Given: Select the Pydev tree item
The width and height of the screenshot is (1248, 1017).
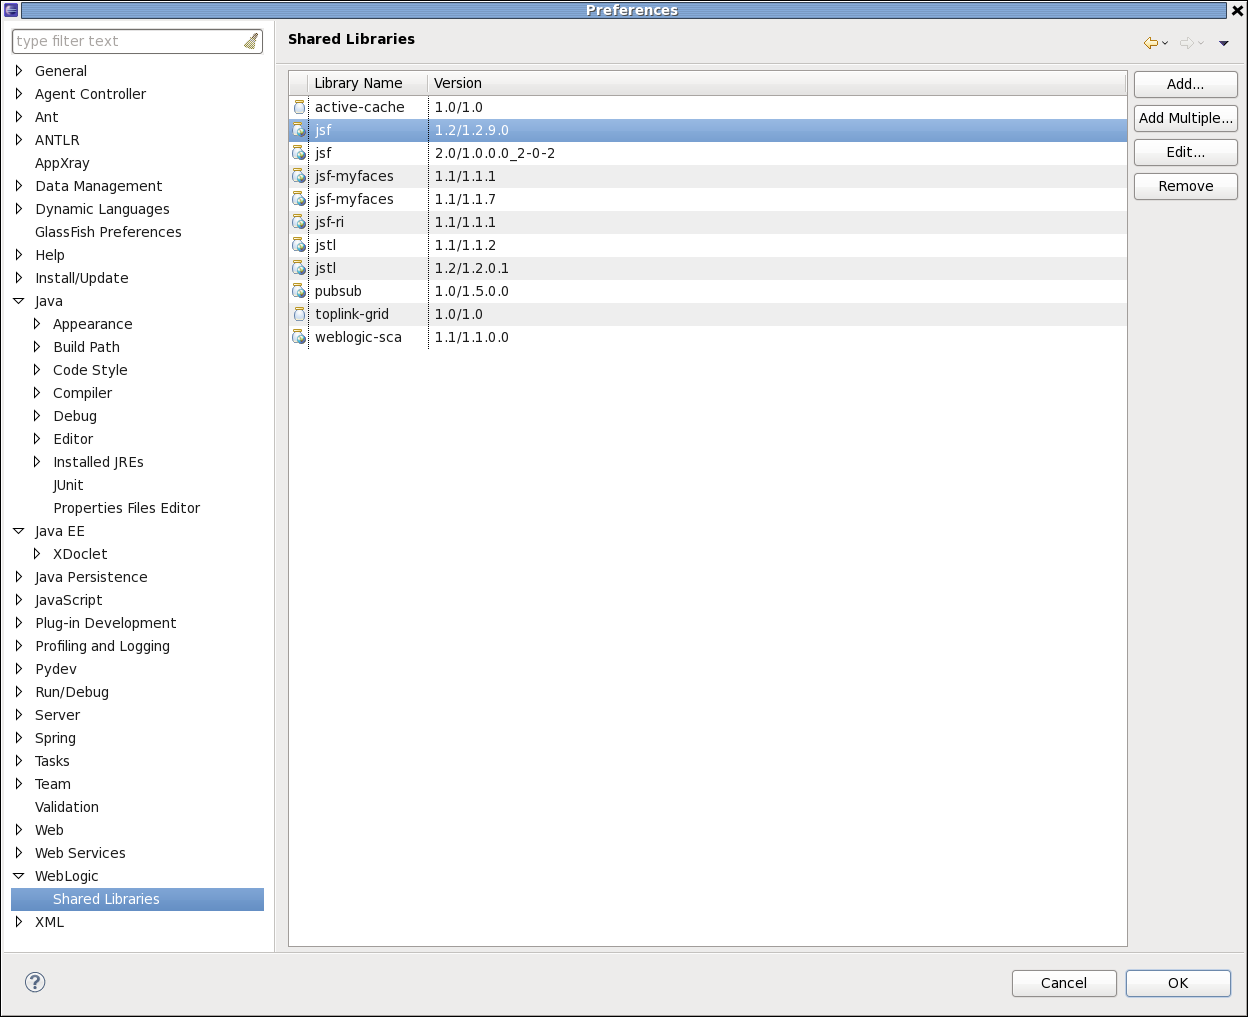Looking at the screenshot, I should 56,669.
